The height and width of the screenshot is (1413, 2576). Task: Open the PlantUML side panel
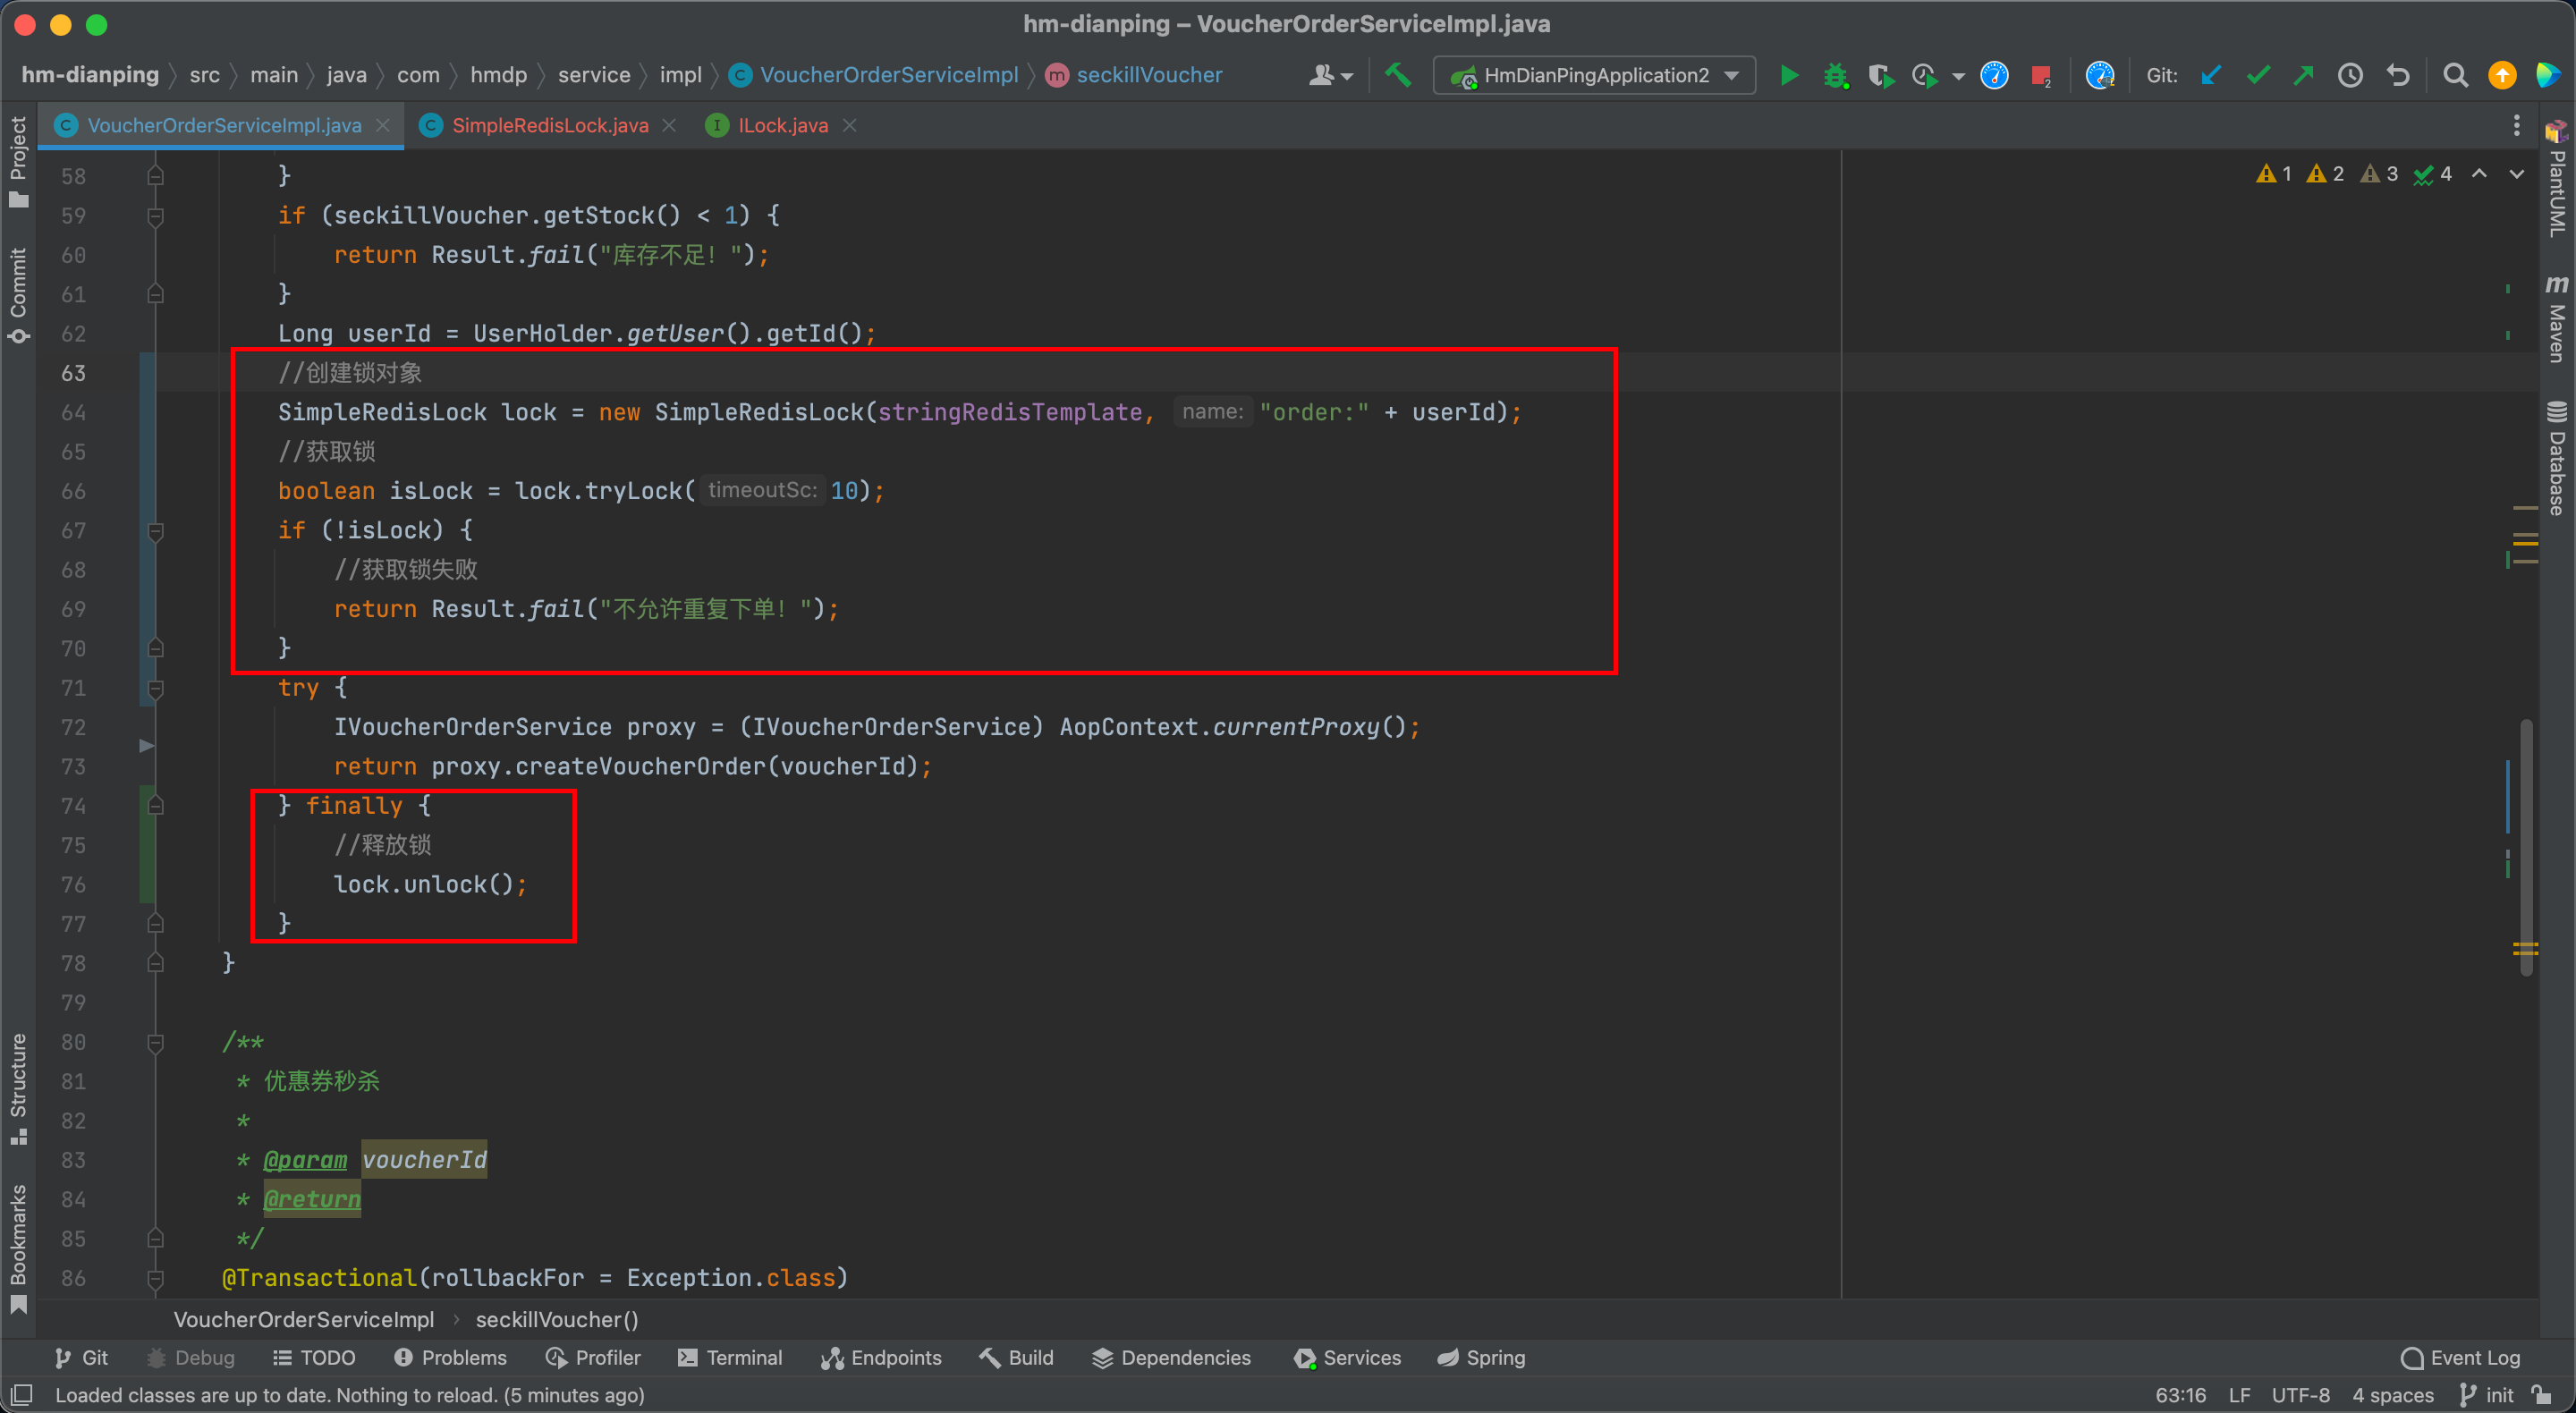[2557, 178]
